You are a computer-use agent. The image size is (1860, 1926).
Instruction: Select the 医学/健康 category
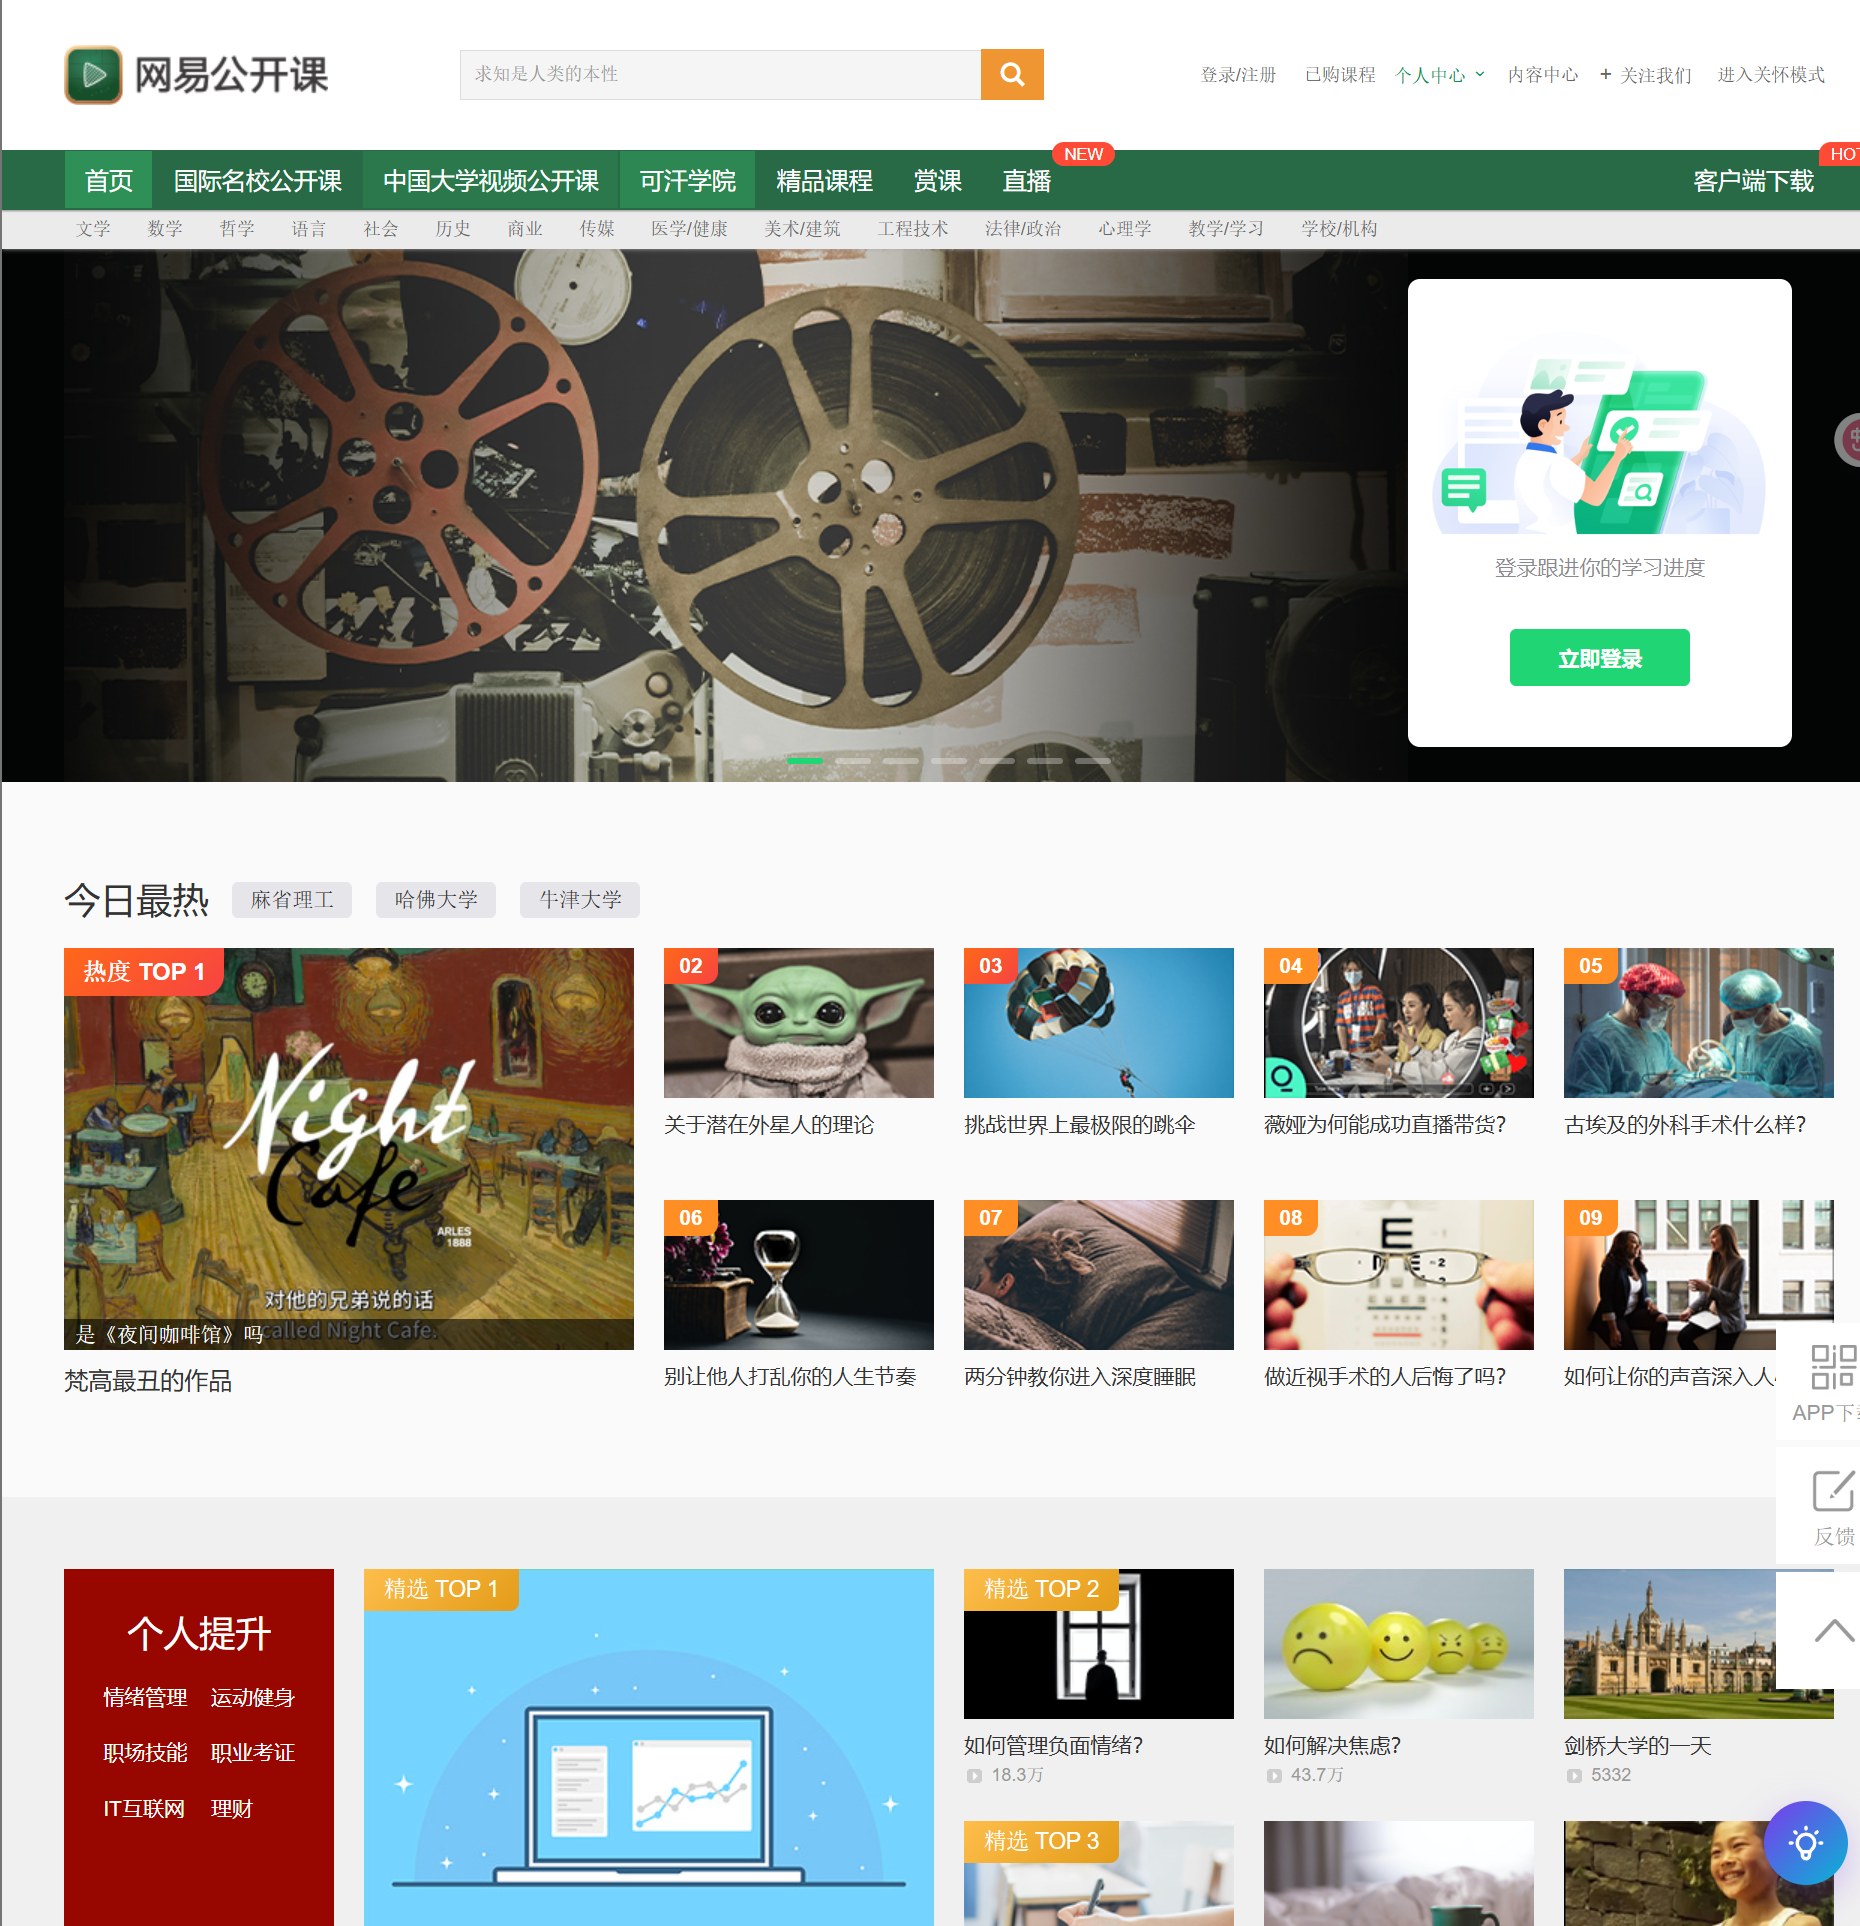[689, 229]
